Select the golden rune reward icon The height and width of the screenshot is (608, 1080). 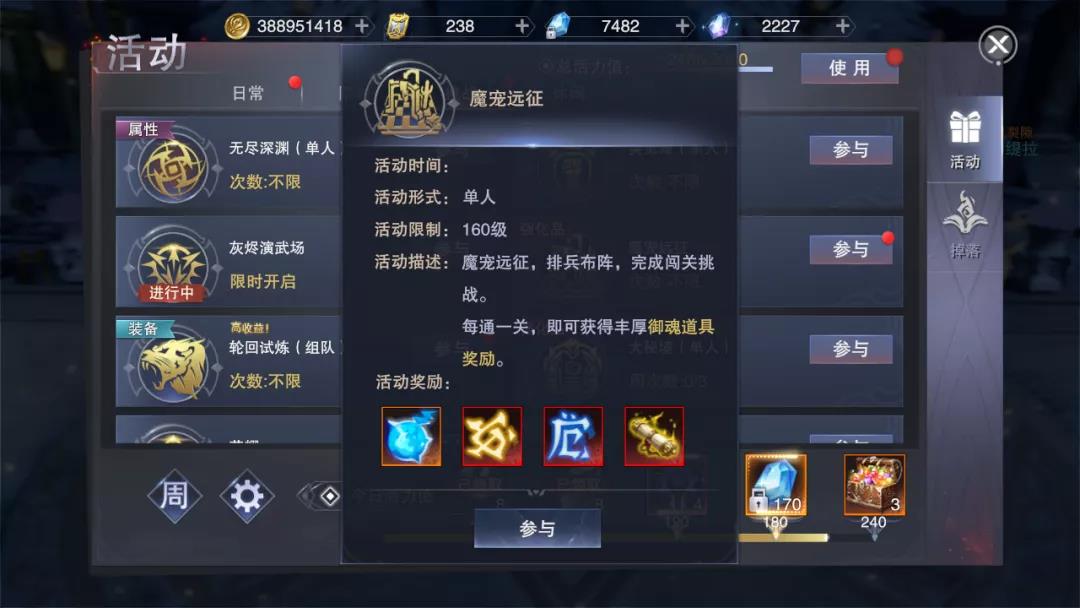[x=492, y=436]
